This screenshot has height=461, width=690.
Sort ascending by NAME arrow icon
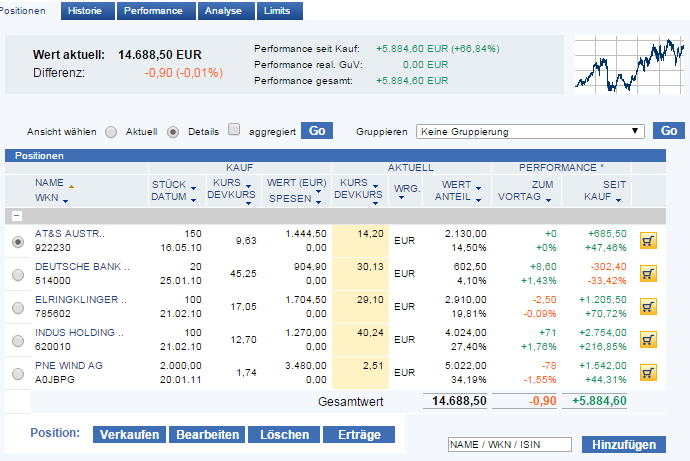point(71,187)
